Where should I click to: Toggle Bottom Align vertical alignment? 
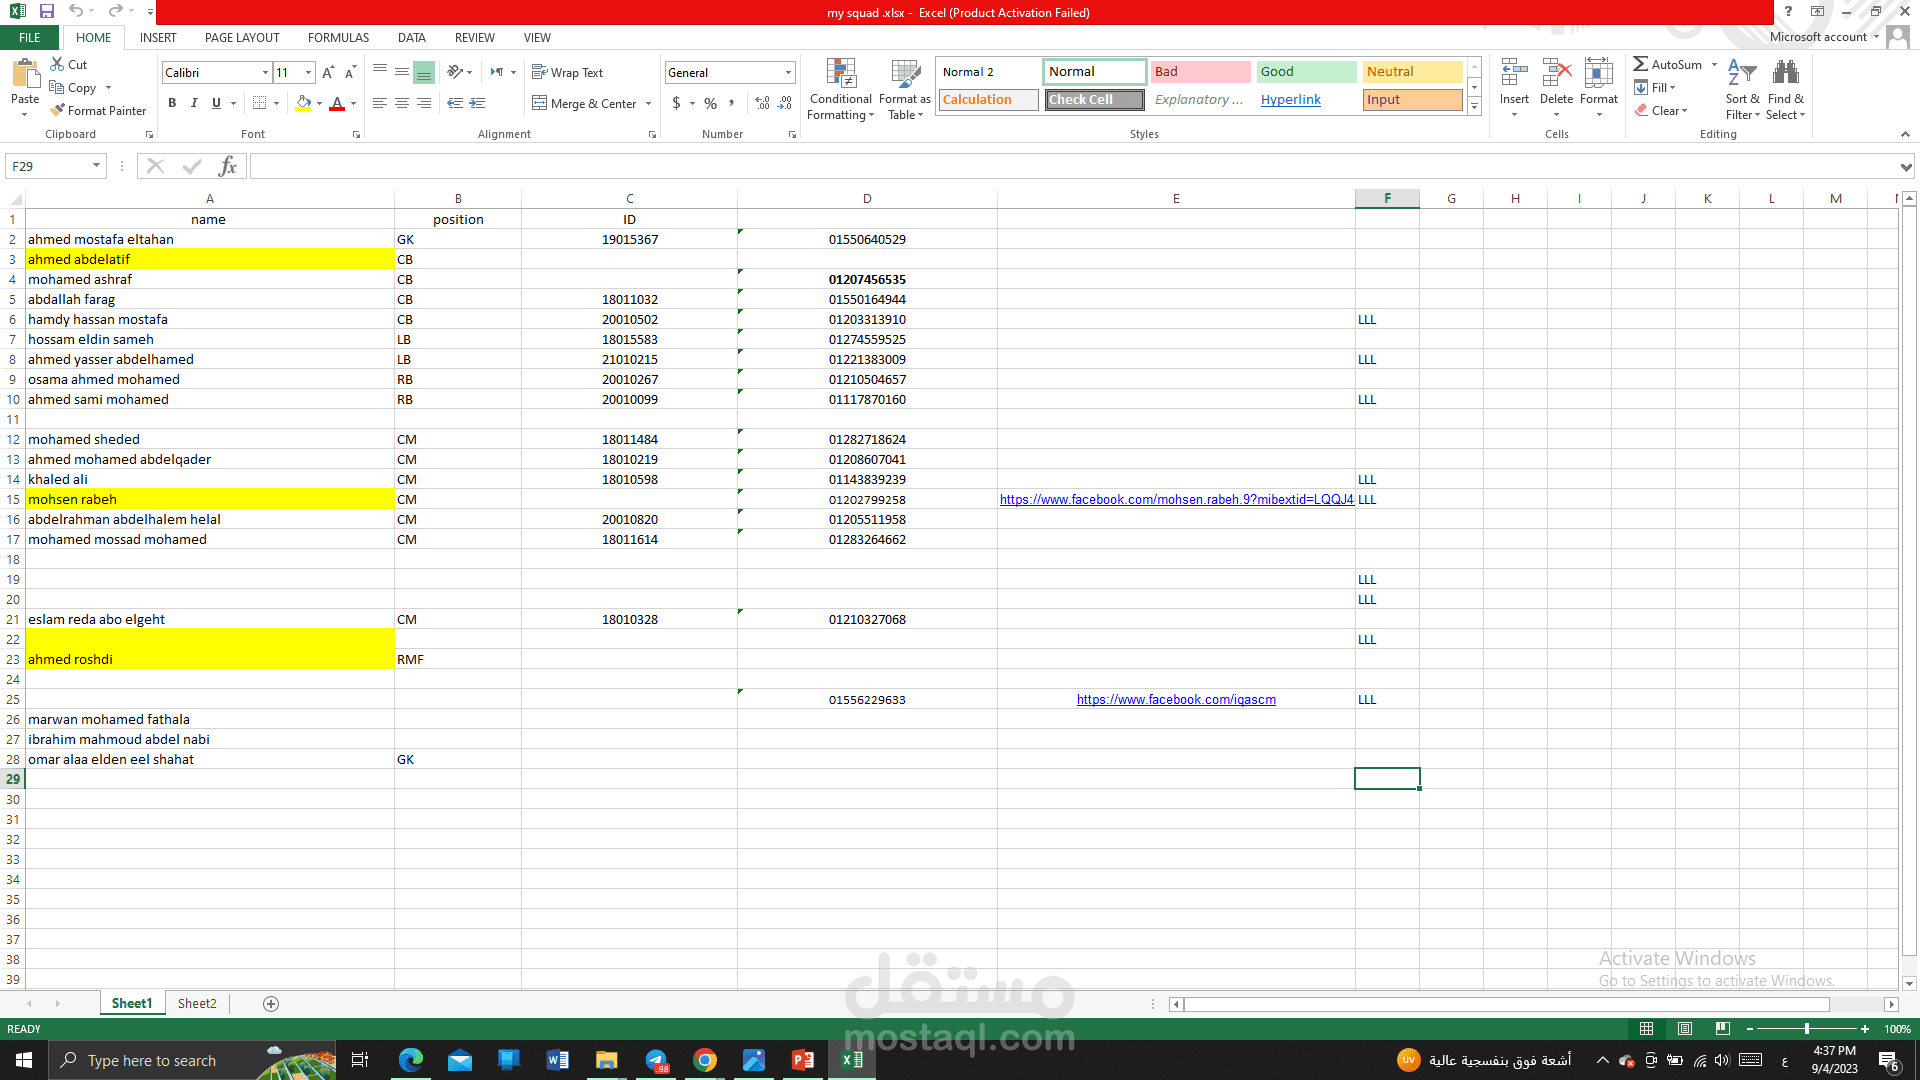[x=424, y=73]
